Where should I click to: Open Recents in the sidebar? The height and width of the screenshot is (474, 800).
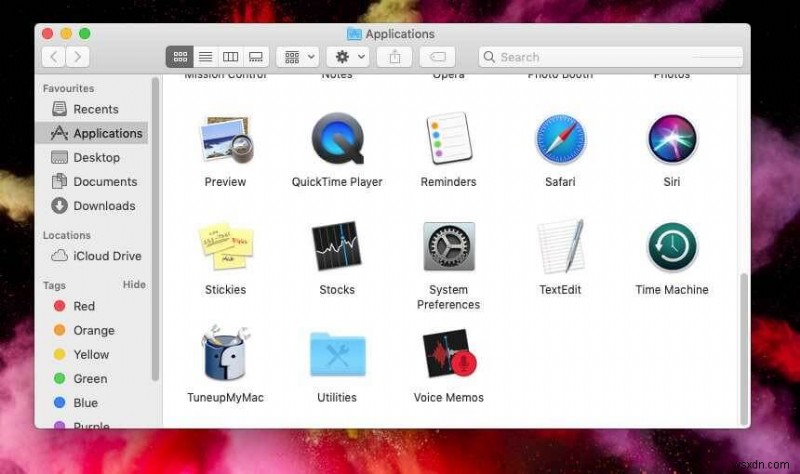tap(92, 109)
